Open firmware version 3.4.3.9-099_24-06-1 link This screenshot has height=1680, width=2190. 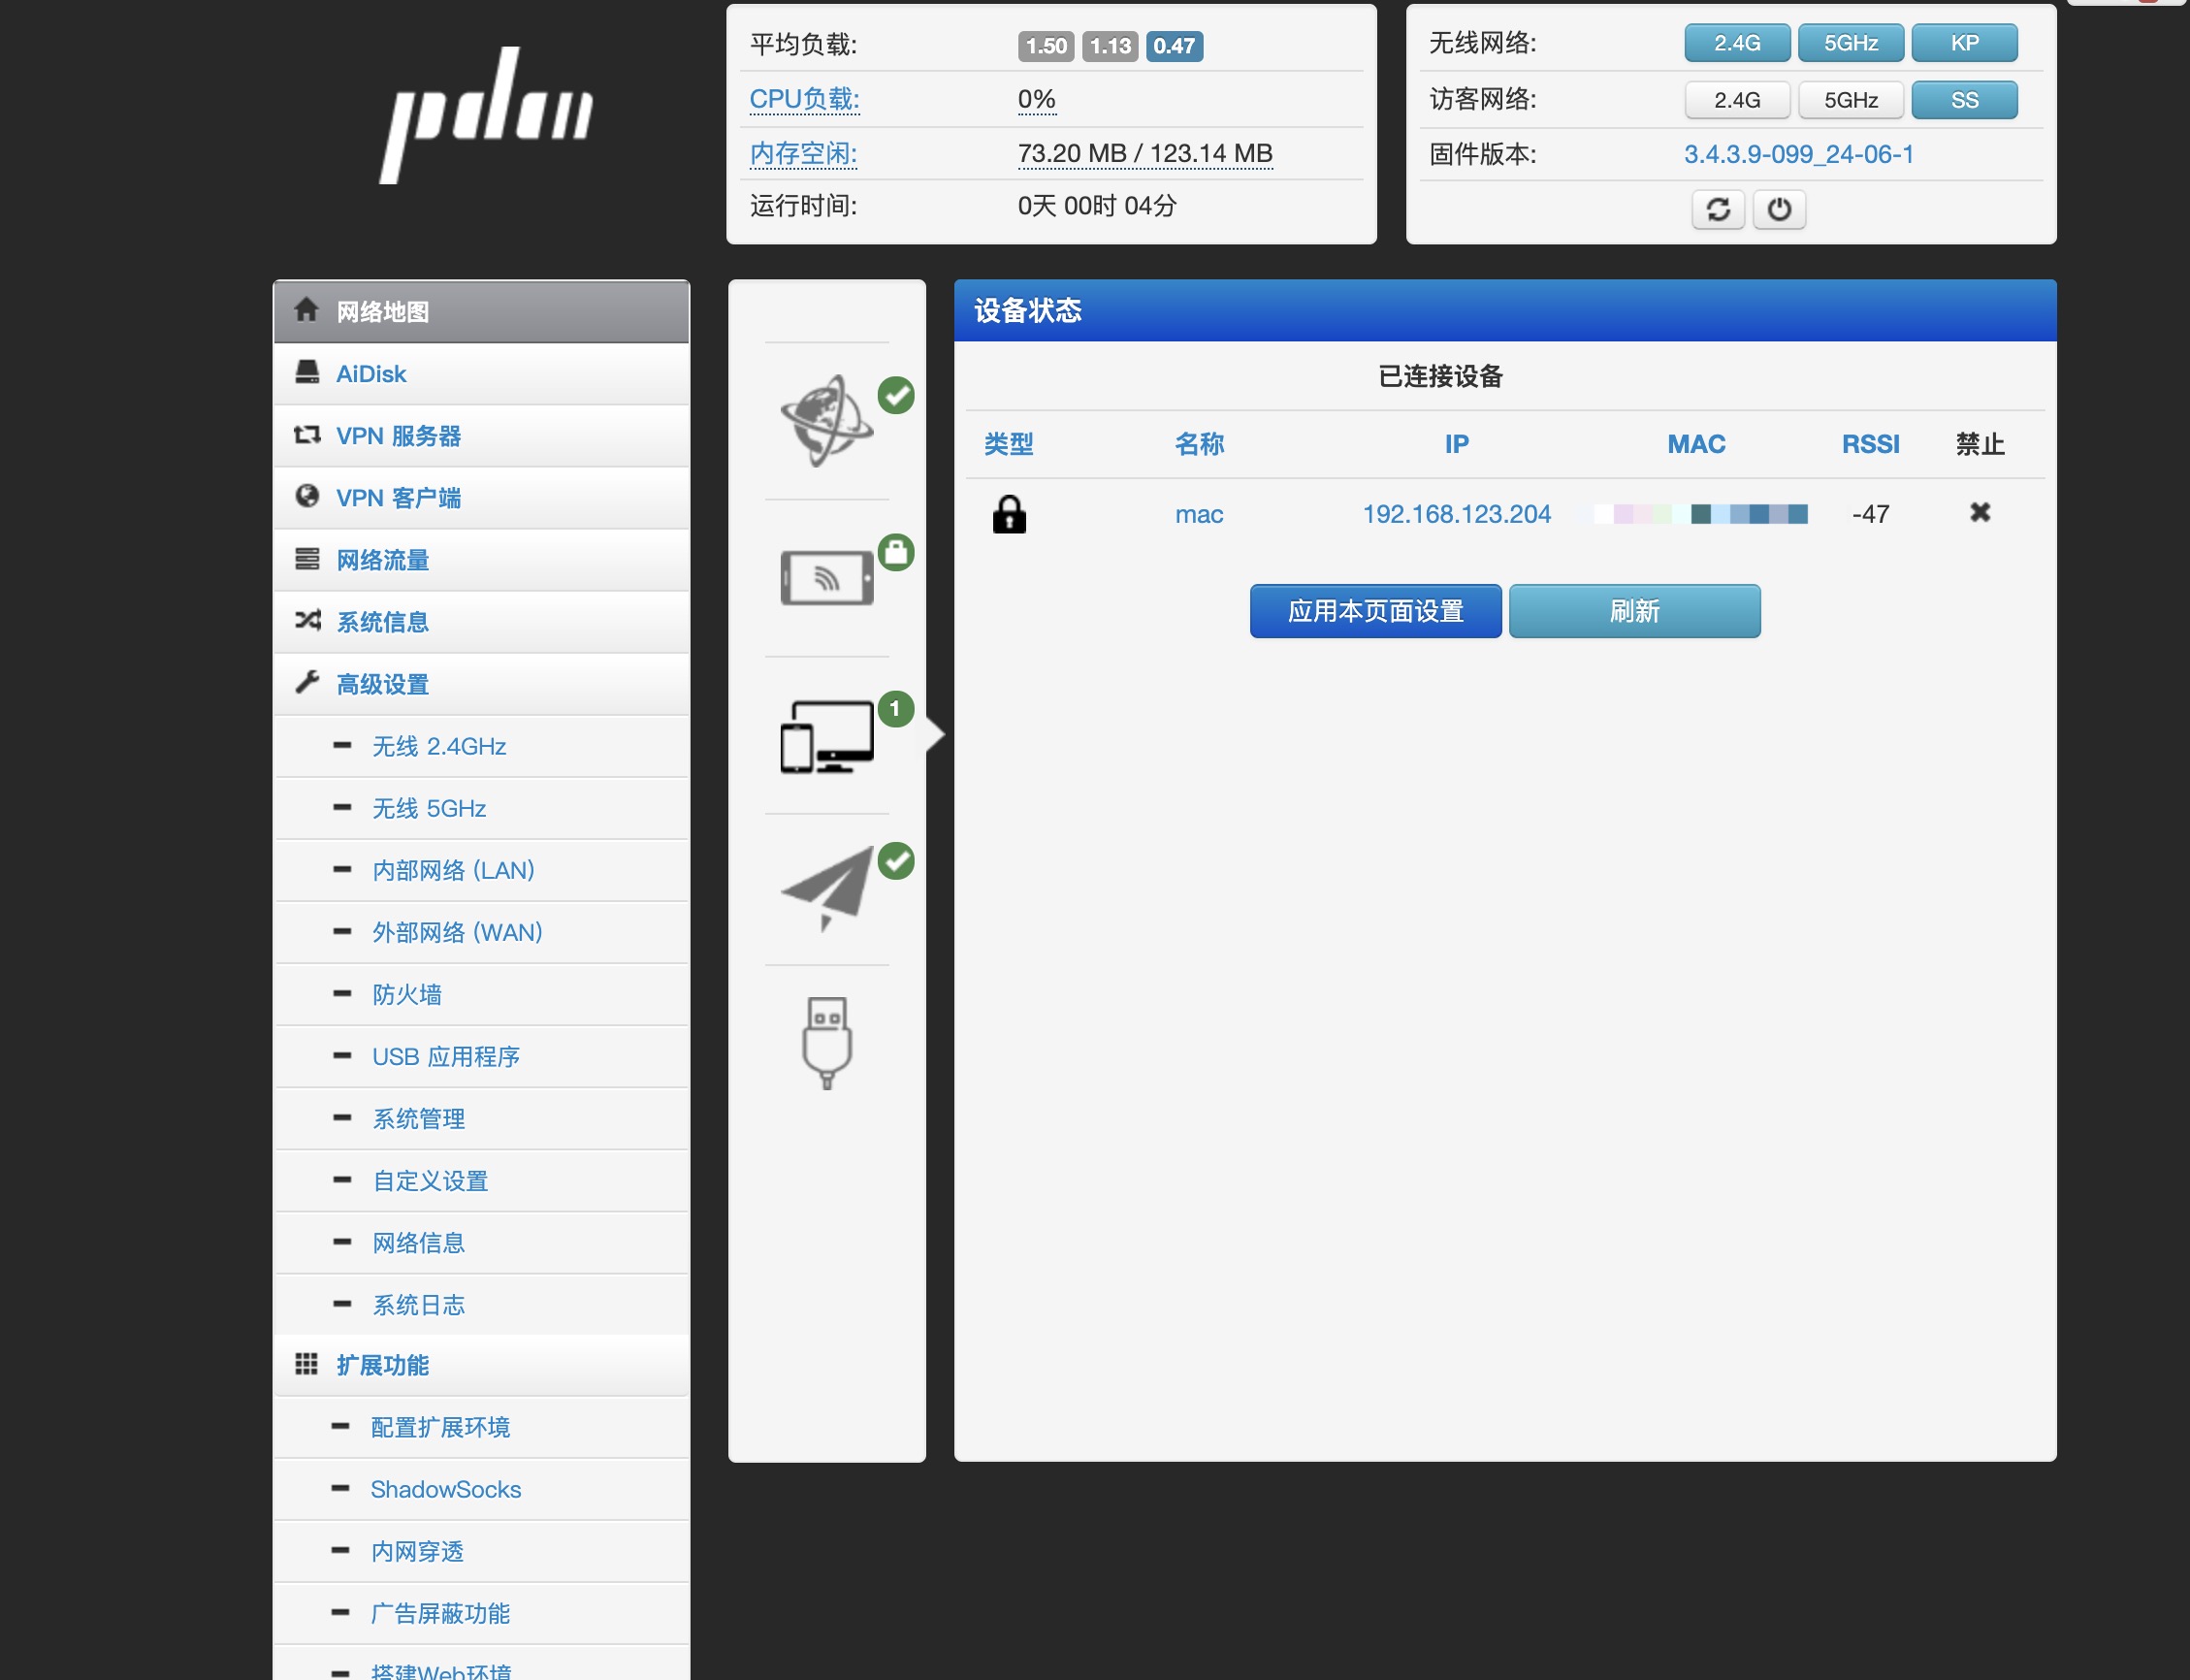click(1797, 154)
